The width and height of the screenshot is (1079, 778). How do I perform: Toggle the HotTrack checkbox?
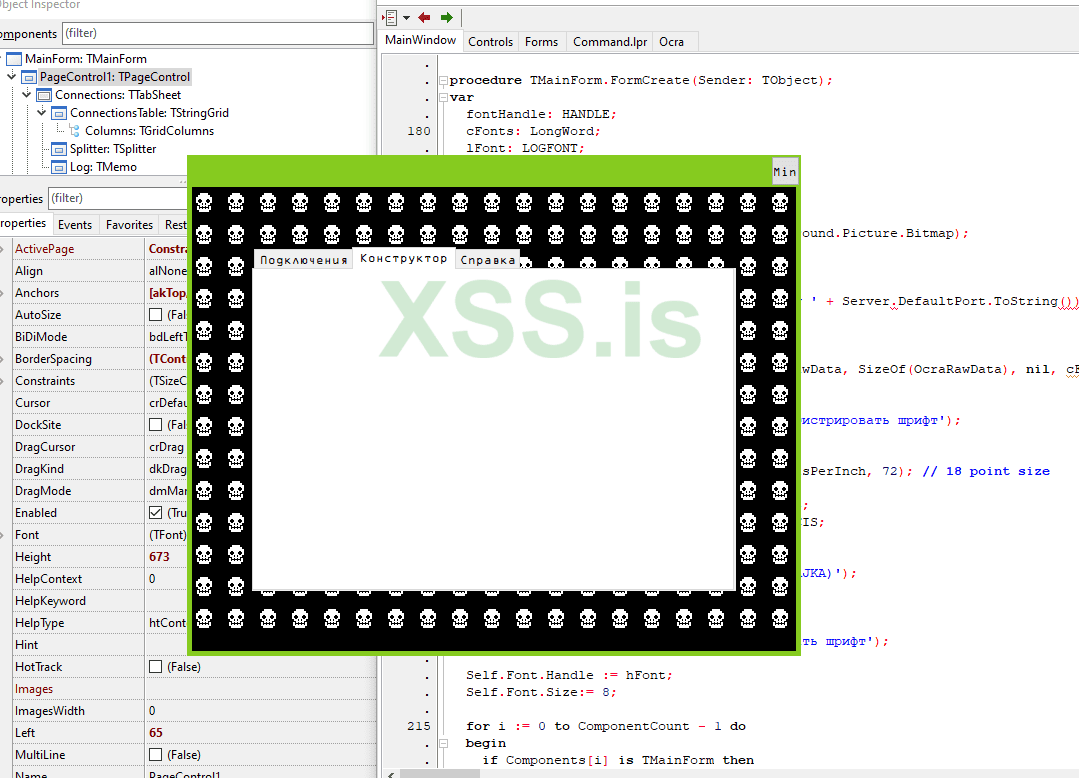click(x=156, y=667)
